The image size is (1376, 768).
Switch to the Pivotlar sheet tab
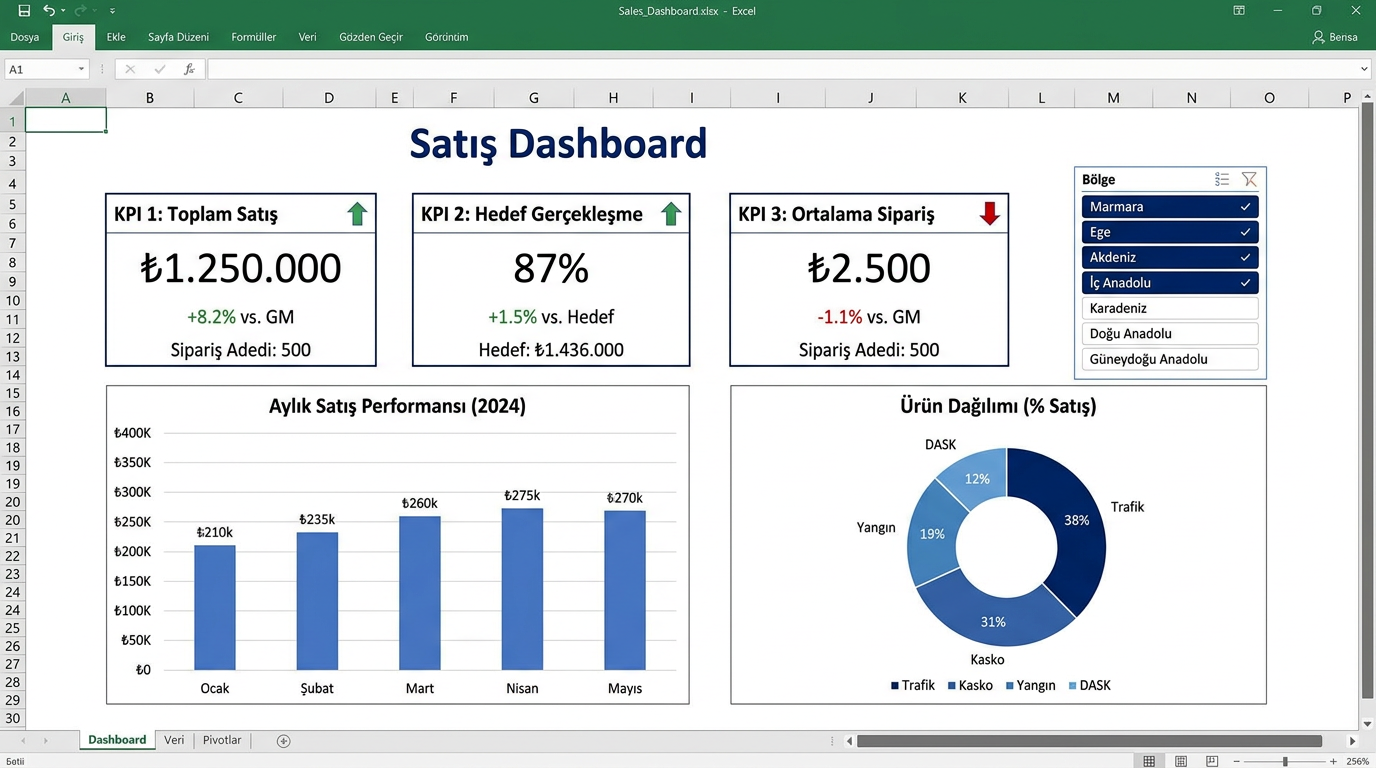(x=222, y=741)
